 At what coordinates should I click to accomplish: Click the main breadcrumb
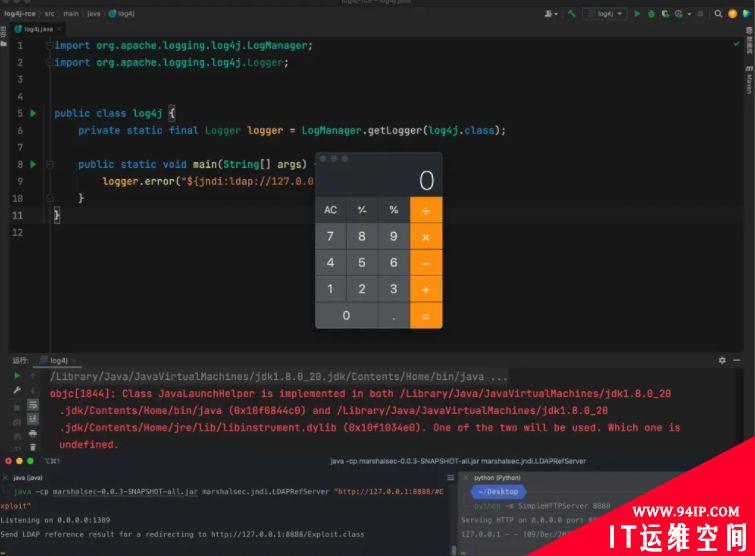(71, 13)
